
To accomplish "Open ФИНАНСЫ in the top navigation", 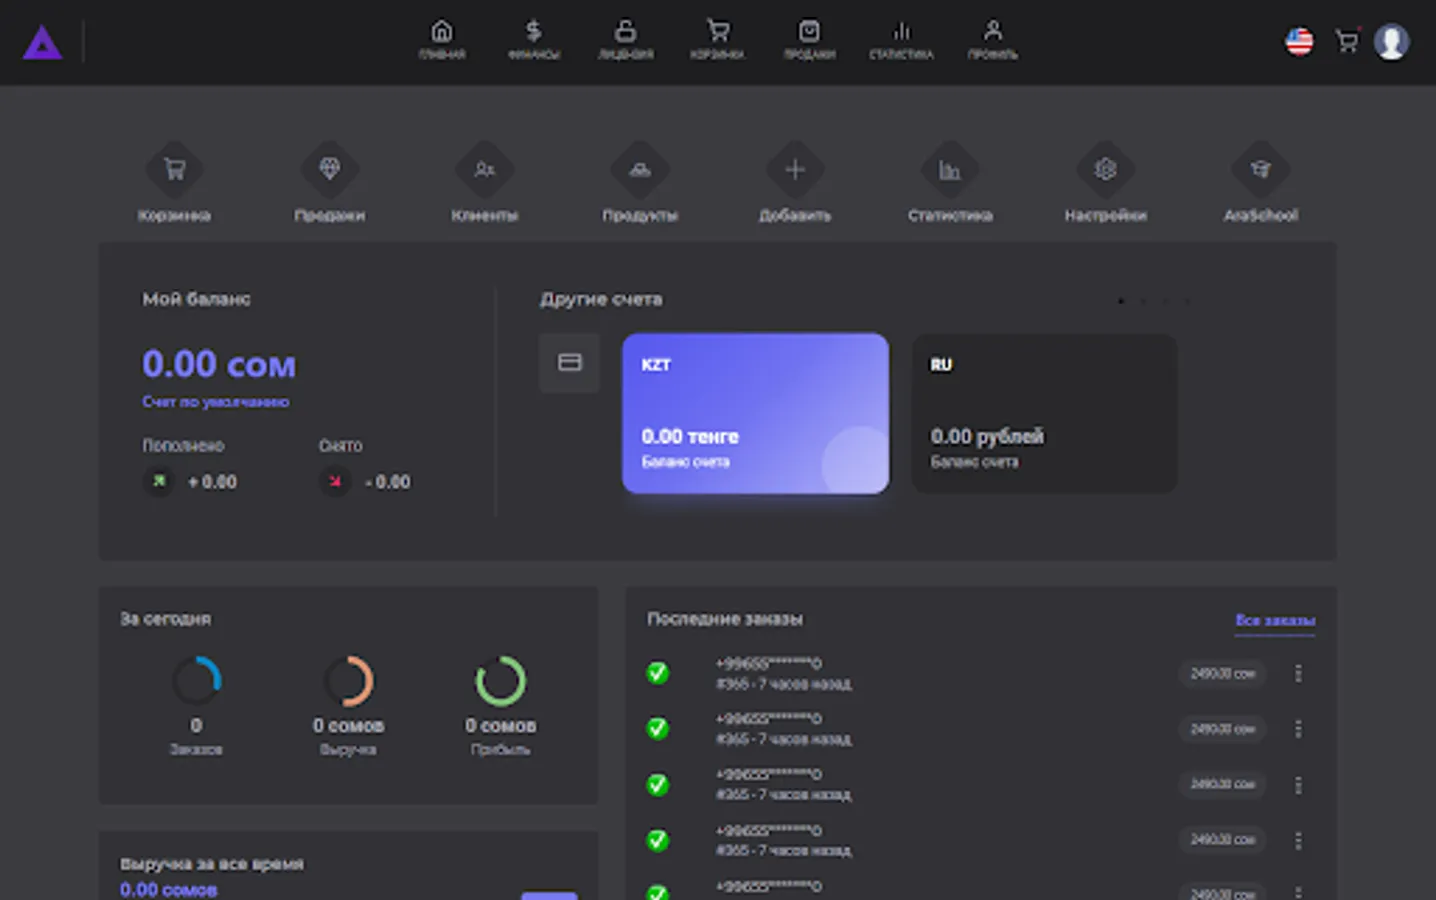I will 534,40.
